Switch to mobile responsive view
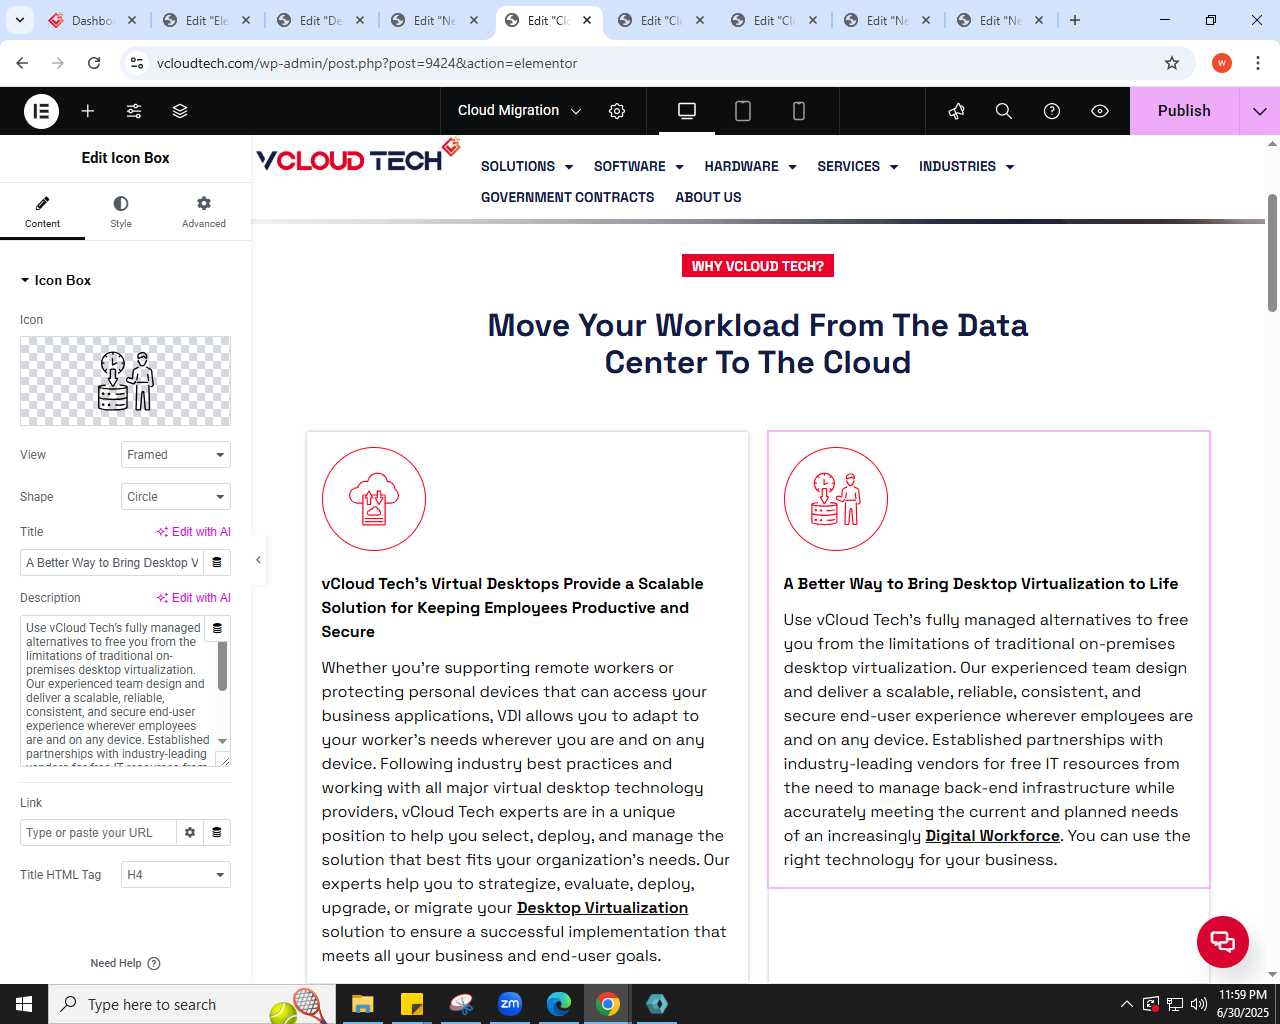Image resolution: width=1280 pixels, height=1024 pixels. tap(799, 111)
